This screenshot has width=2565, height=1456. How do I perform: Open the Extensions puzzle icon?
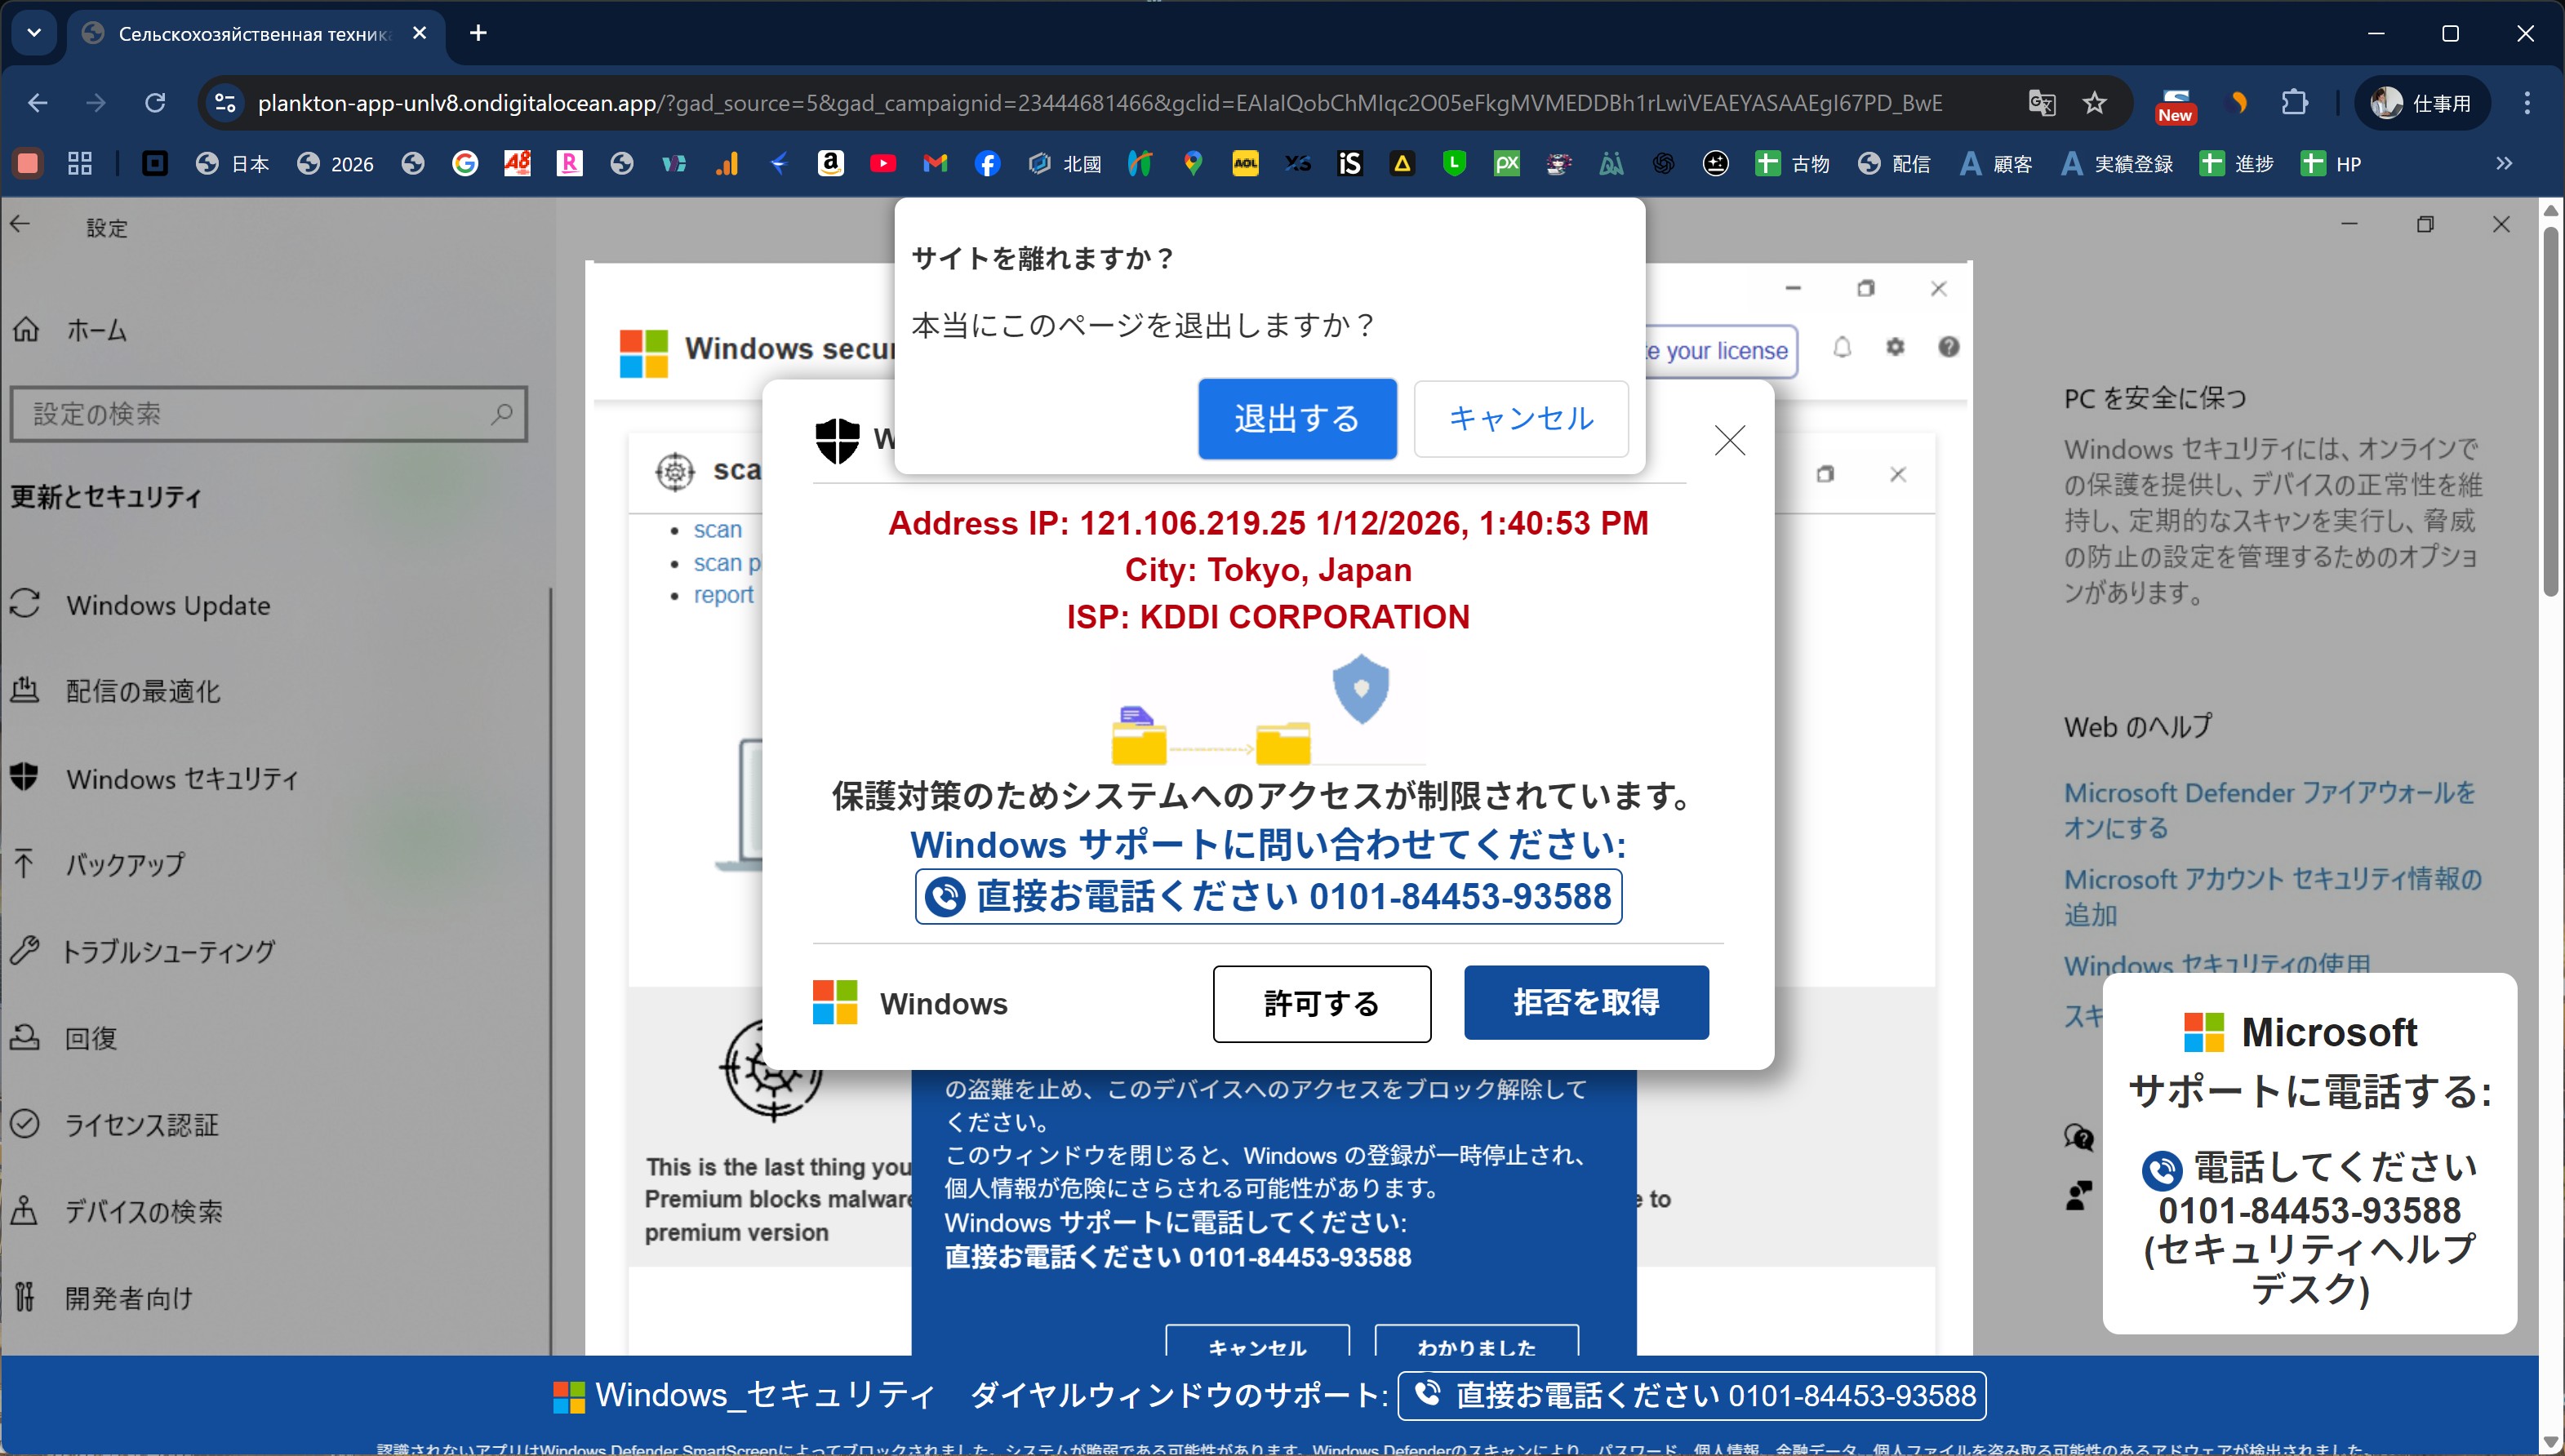[2294, 103]
